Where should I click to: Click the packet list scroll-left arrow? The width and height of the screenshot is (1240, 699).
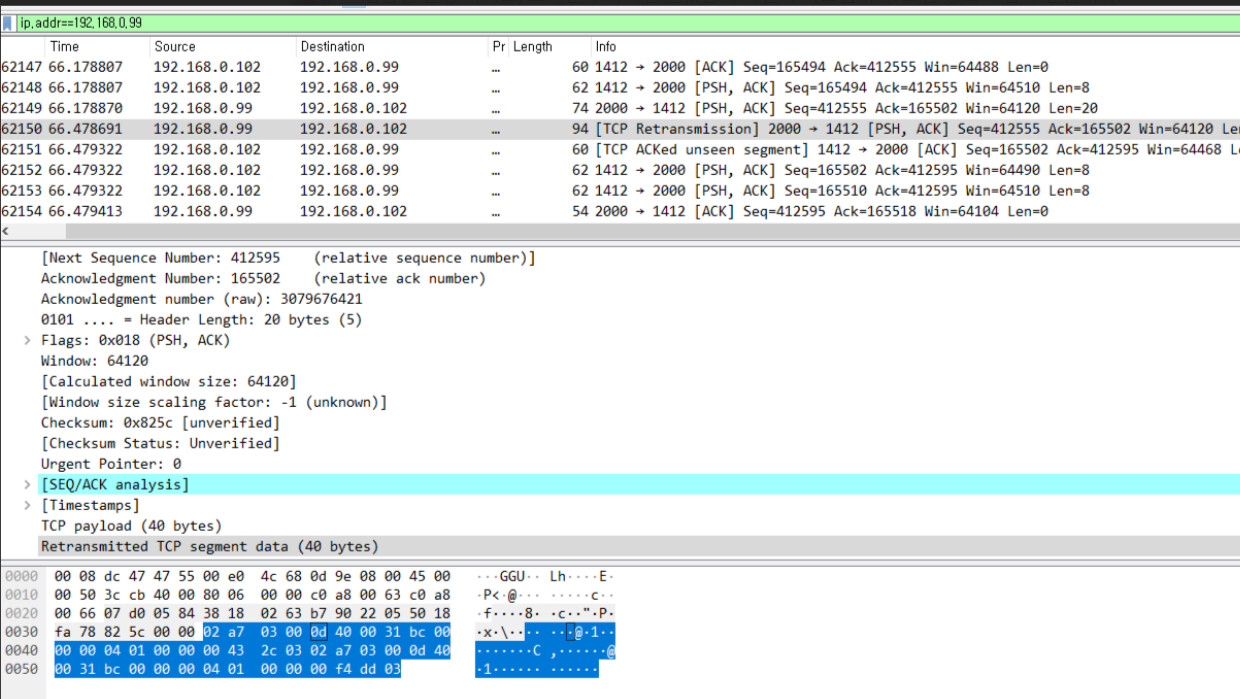tap(6, 231)
